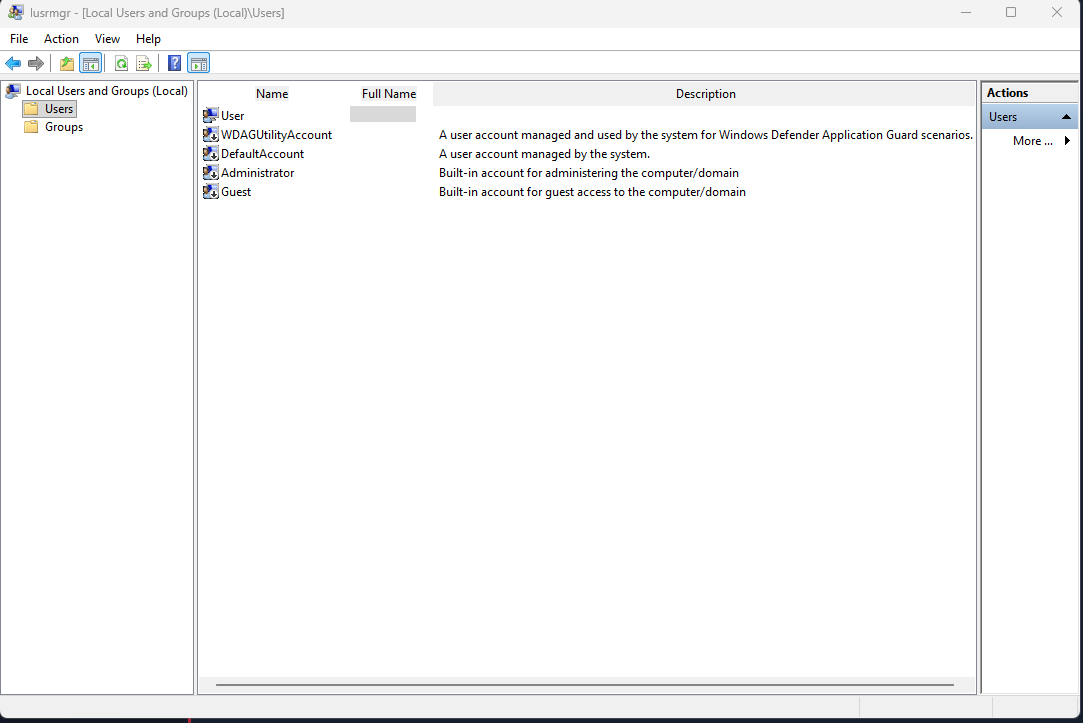Screen dimensions: 1083x723
Task: Open Help via the question mark icon
Action: pyautogui.click(x=175, y=64)
